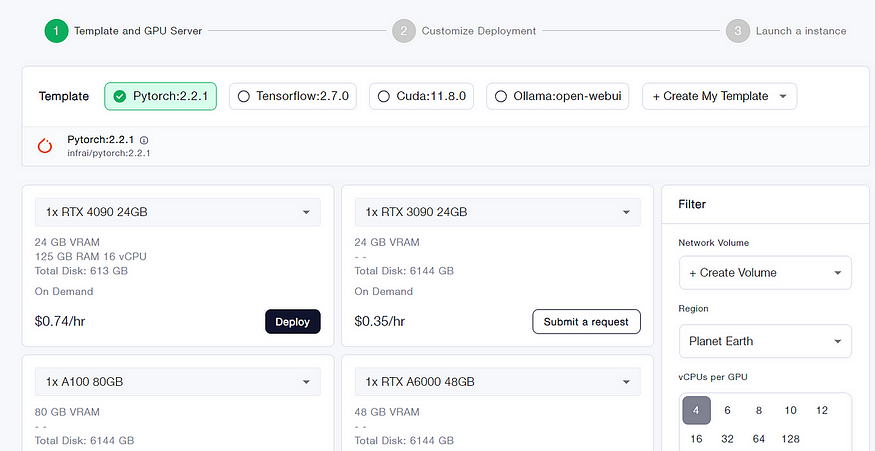
Task: Click the Total Disk: 6144 GB text under RTX 3090
Action: [404, 271]
